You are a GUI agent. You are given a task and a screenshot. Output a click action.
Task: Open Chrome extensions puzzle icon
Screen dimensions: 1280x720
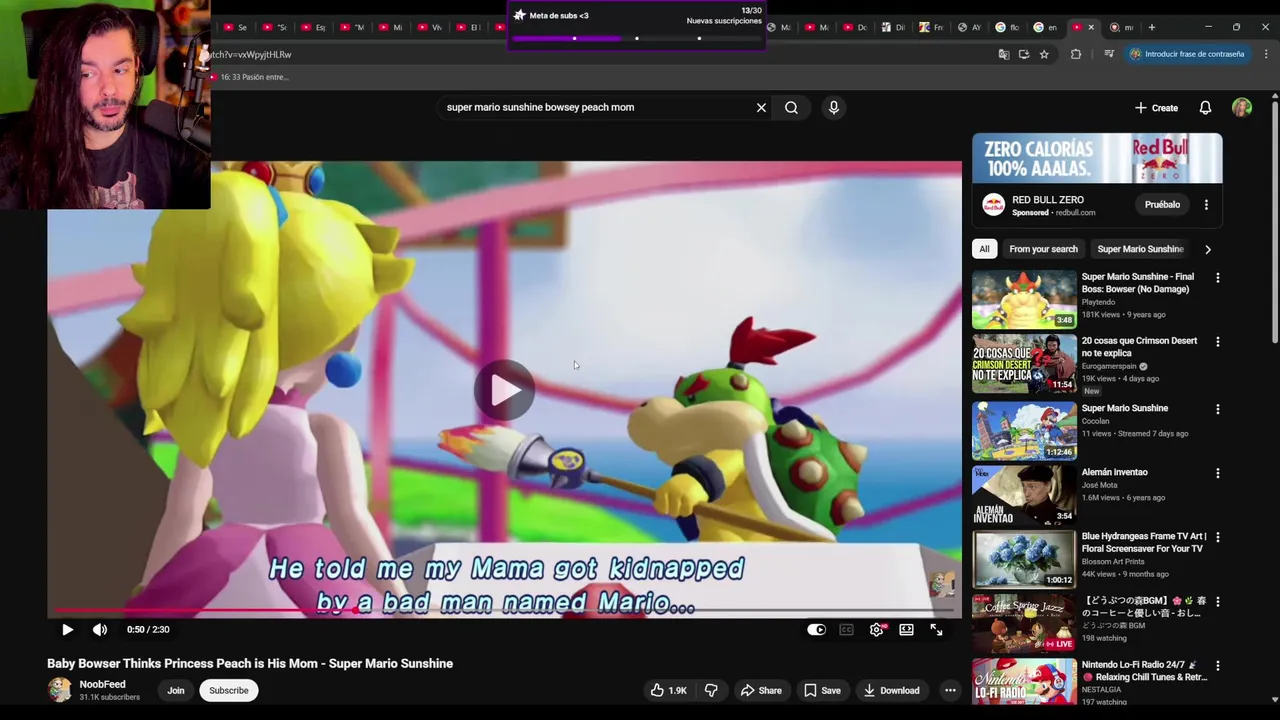click(1076, 54)
